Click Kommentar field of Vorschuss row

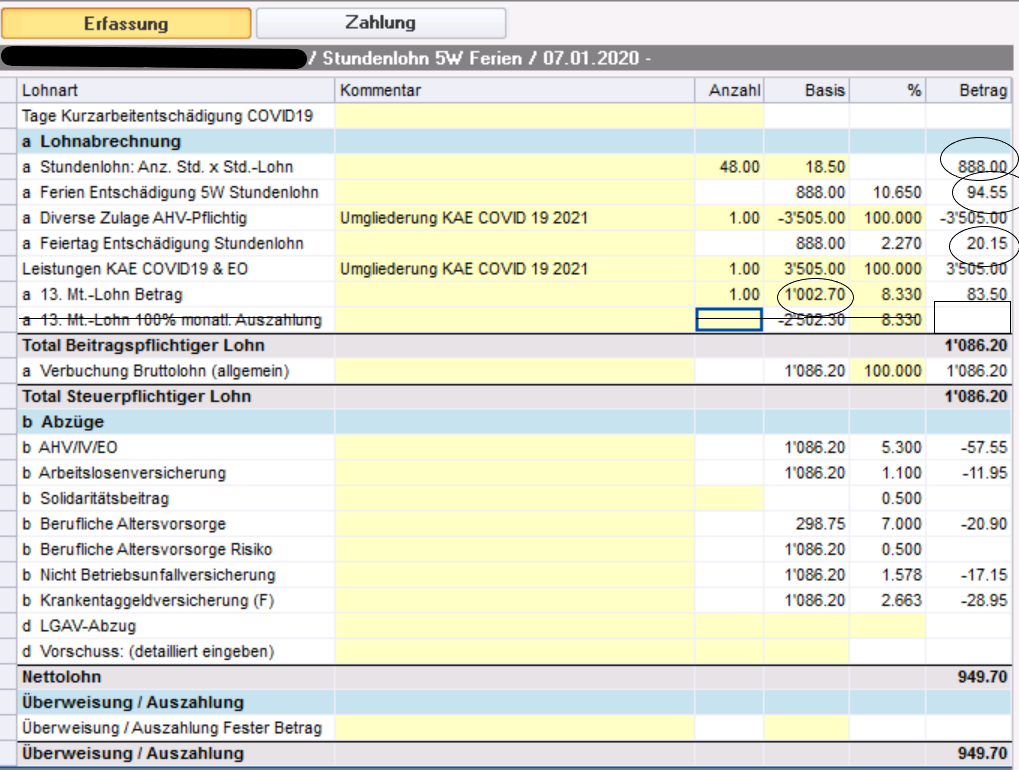pyautogui.click(x=515, y=651)
